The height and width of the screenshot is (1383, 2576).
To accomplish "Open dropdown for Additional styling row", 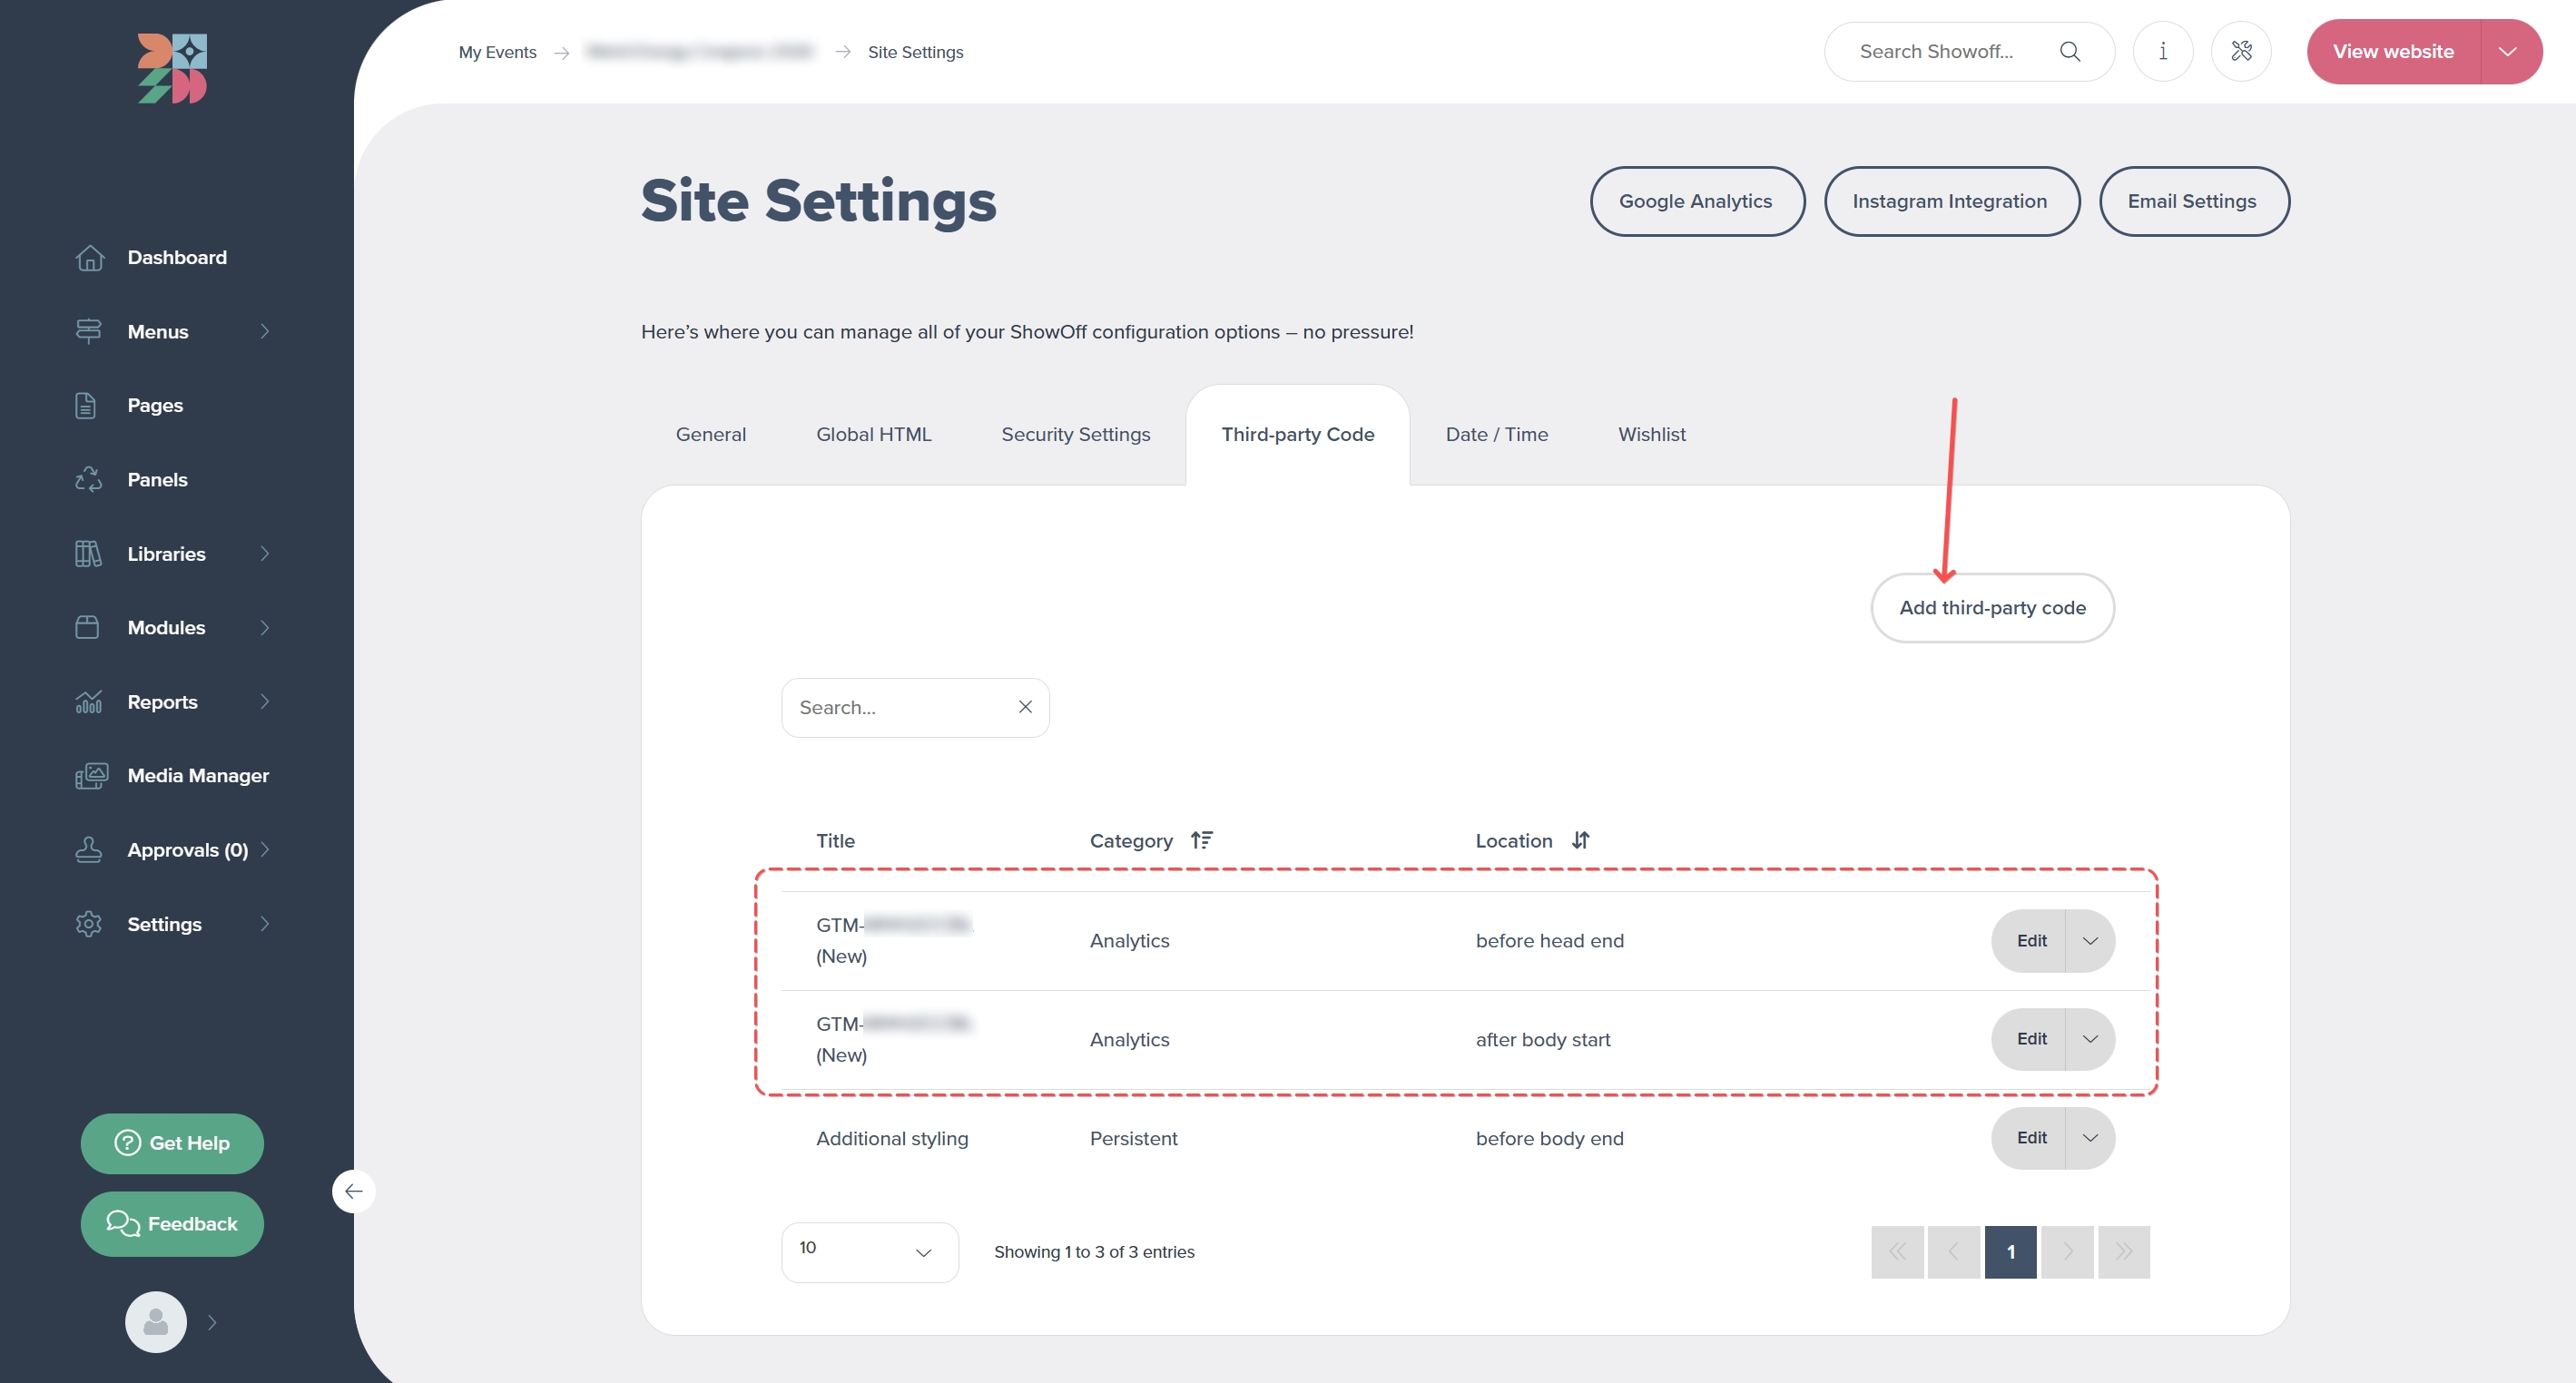I will 2090,1138.
